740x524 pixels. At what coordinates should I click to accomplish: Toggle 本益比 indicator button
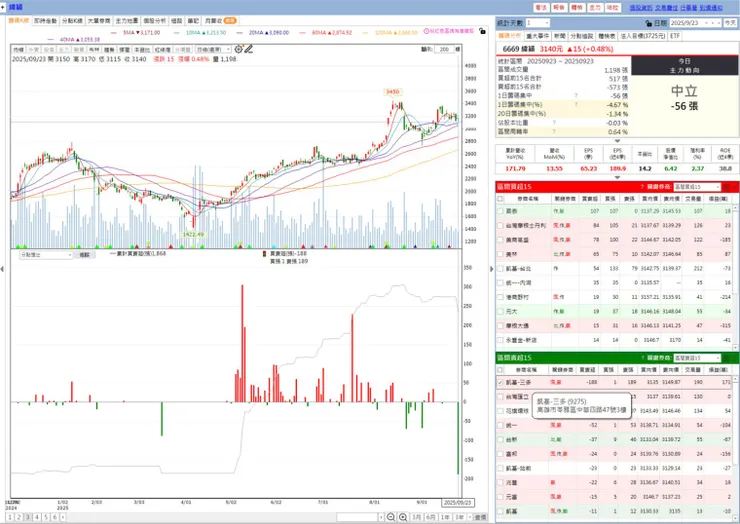pos(142,50)
